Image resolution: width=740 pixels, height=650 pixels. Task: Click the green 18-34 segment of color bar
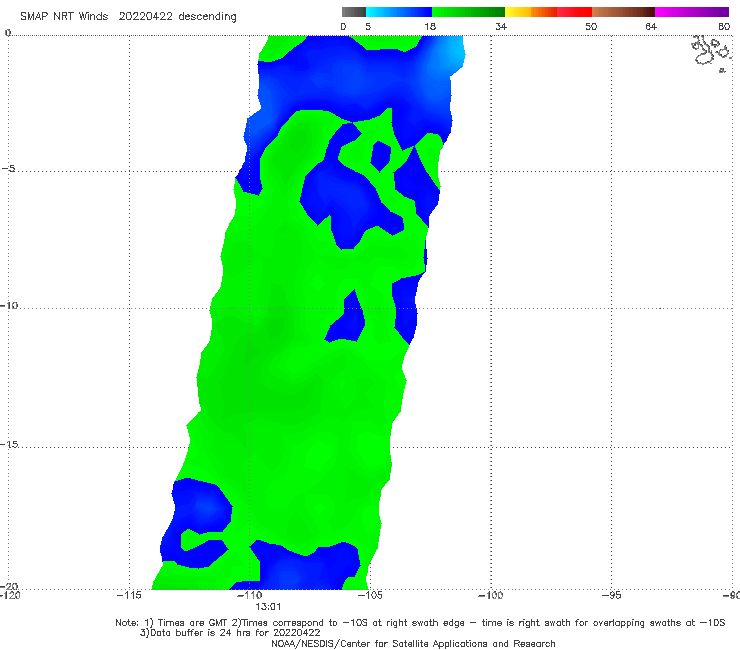468,12
